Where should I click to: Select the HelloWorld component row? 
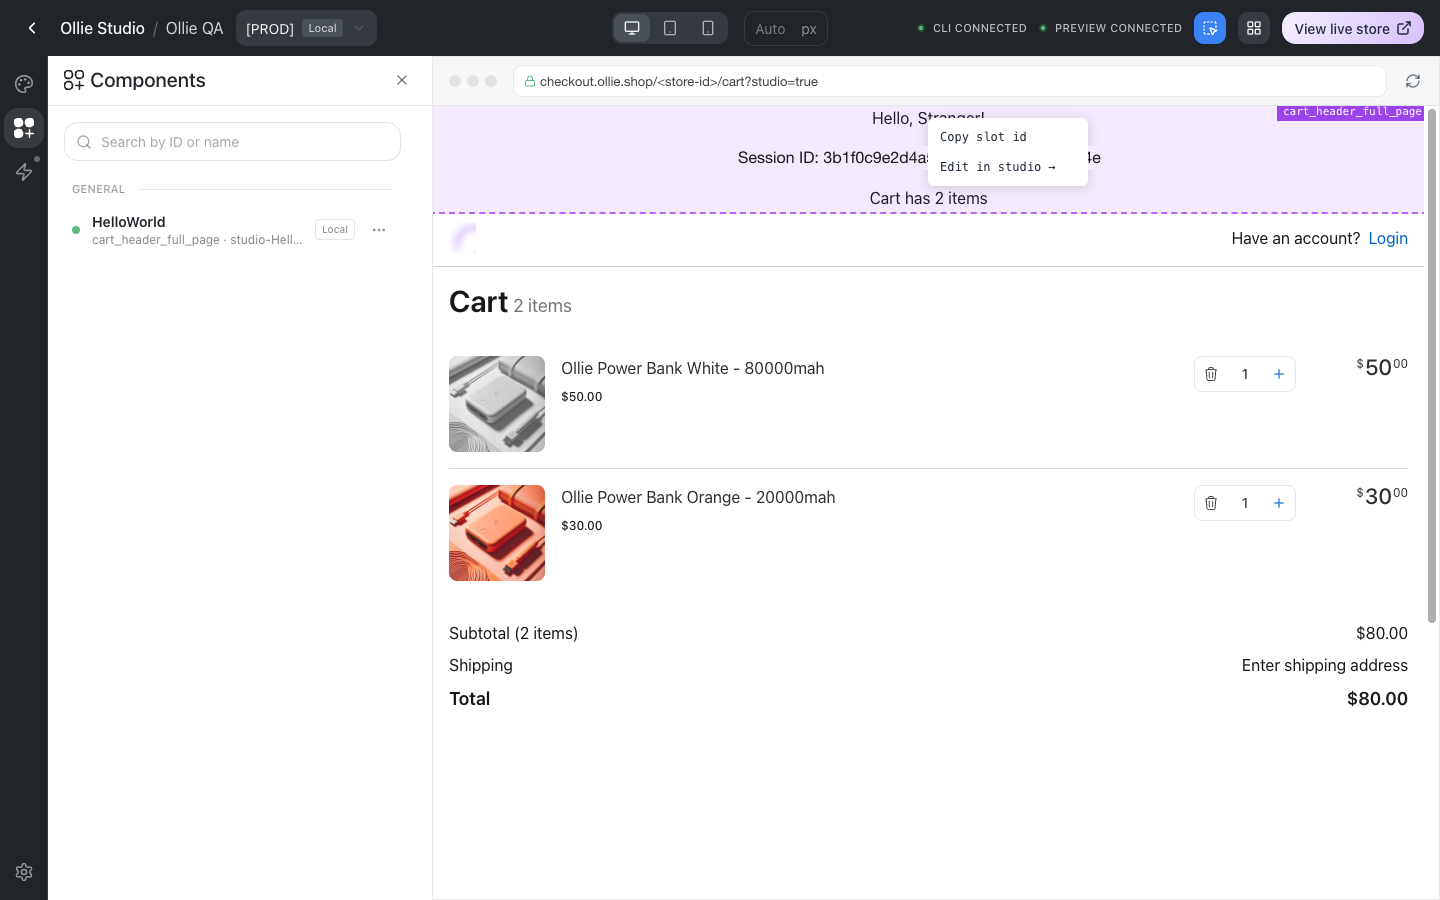[232, 230]
